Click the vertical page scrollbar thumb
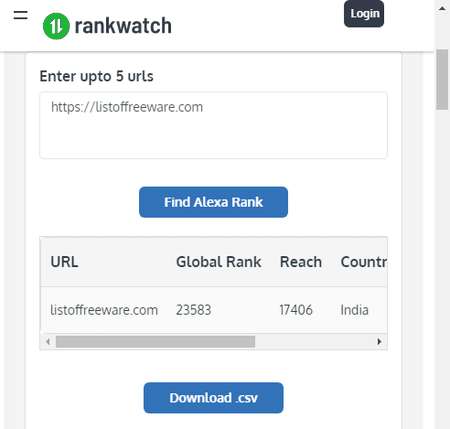The image size is (450, 429). [442, 79]
